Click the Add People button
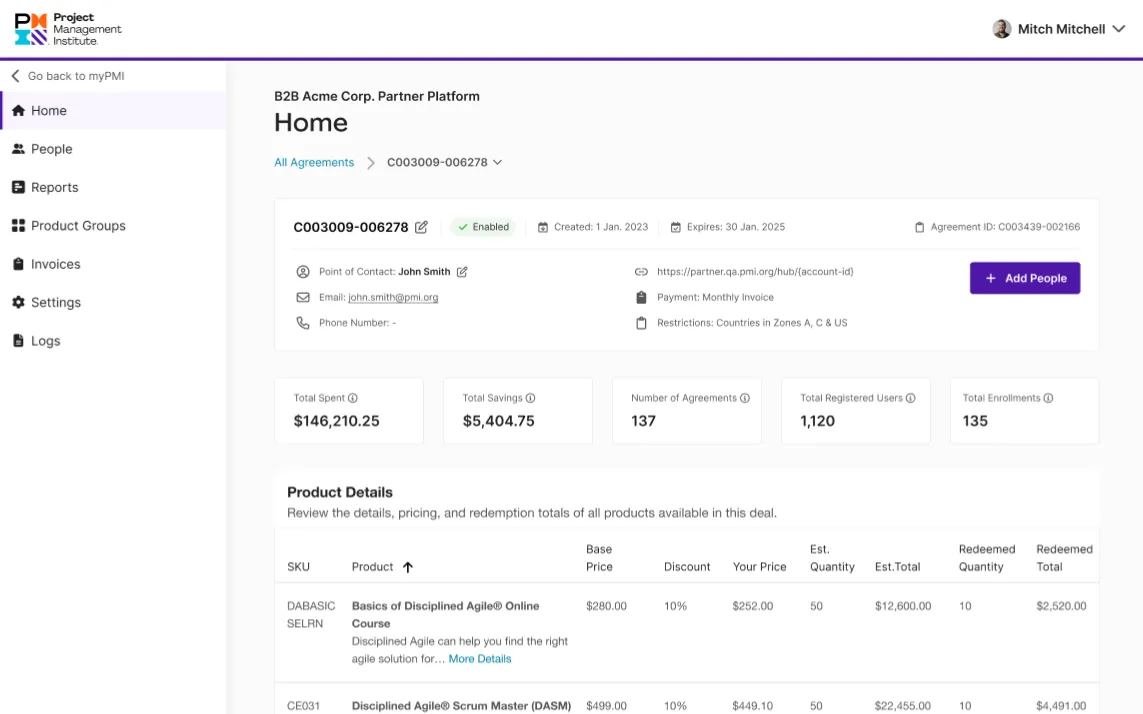Viewport: 1143px width, 714px height. click(x=1025, y=278)
